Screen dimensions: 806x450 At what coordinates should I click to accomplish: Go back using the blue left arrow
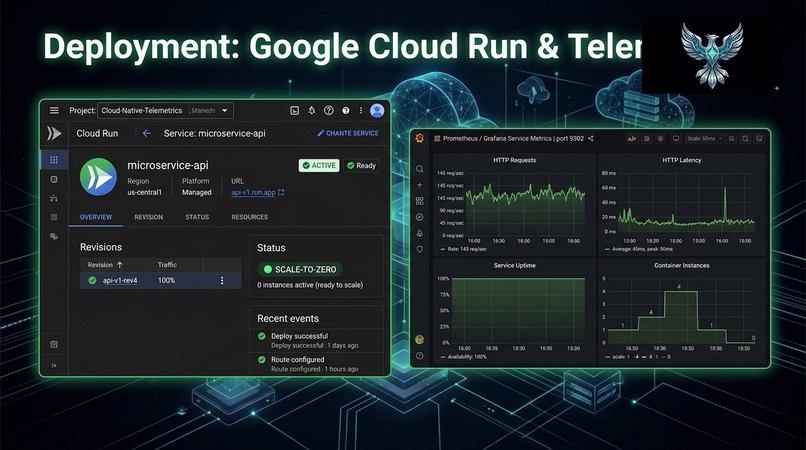point(147,133)
